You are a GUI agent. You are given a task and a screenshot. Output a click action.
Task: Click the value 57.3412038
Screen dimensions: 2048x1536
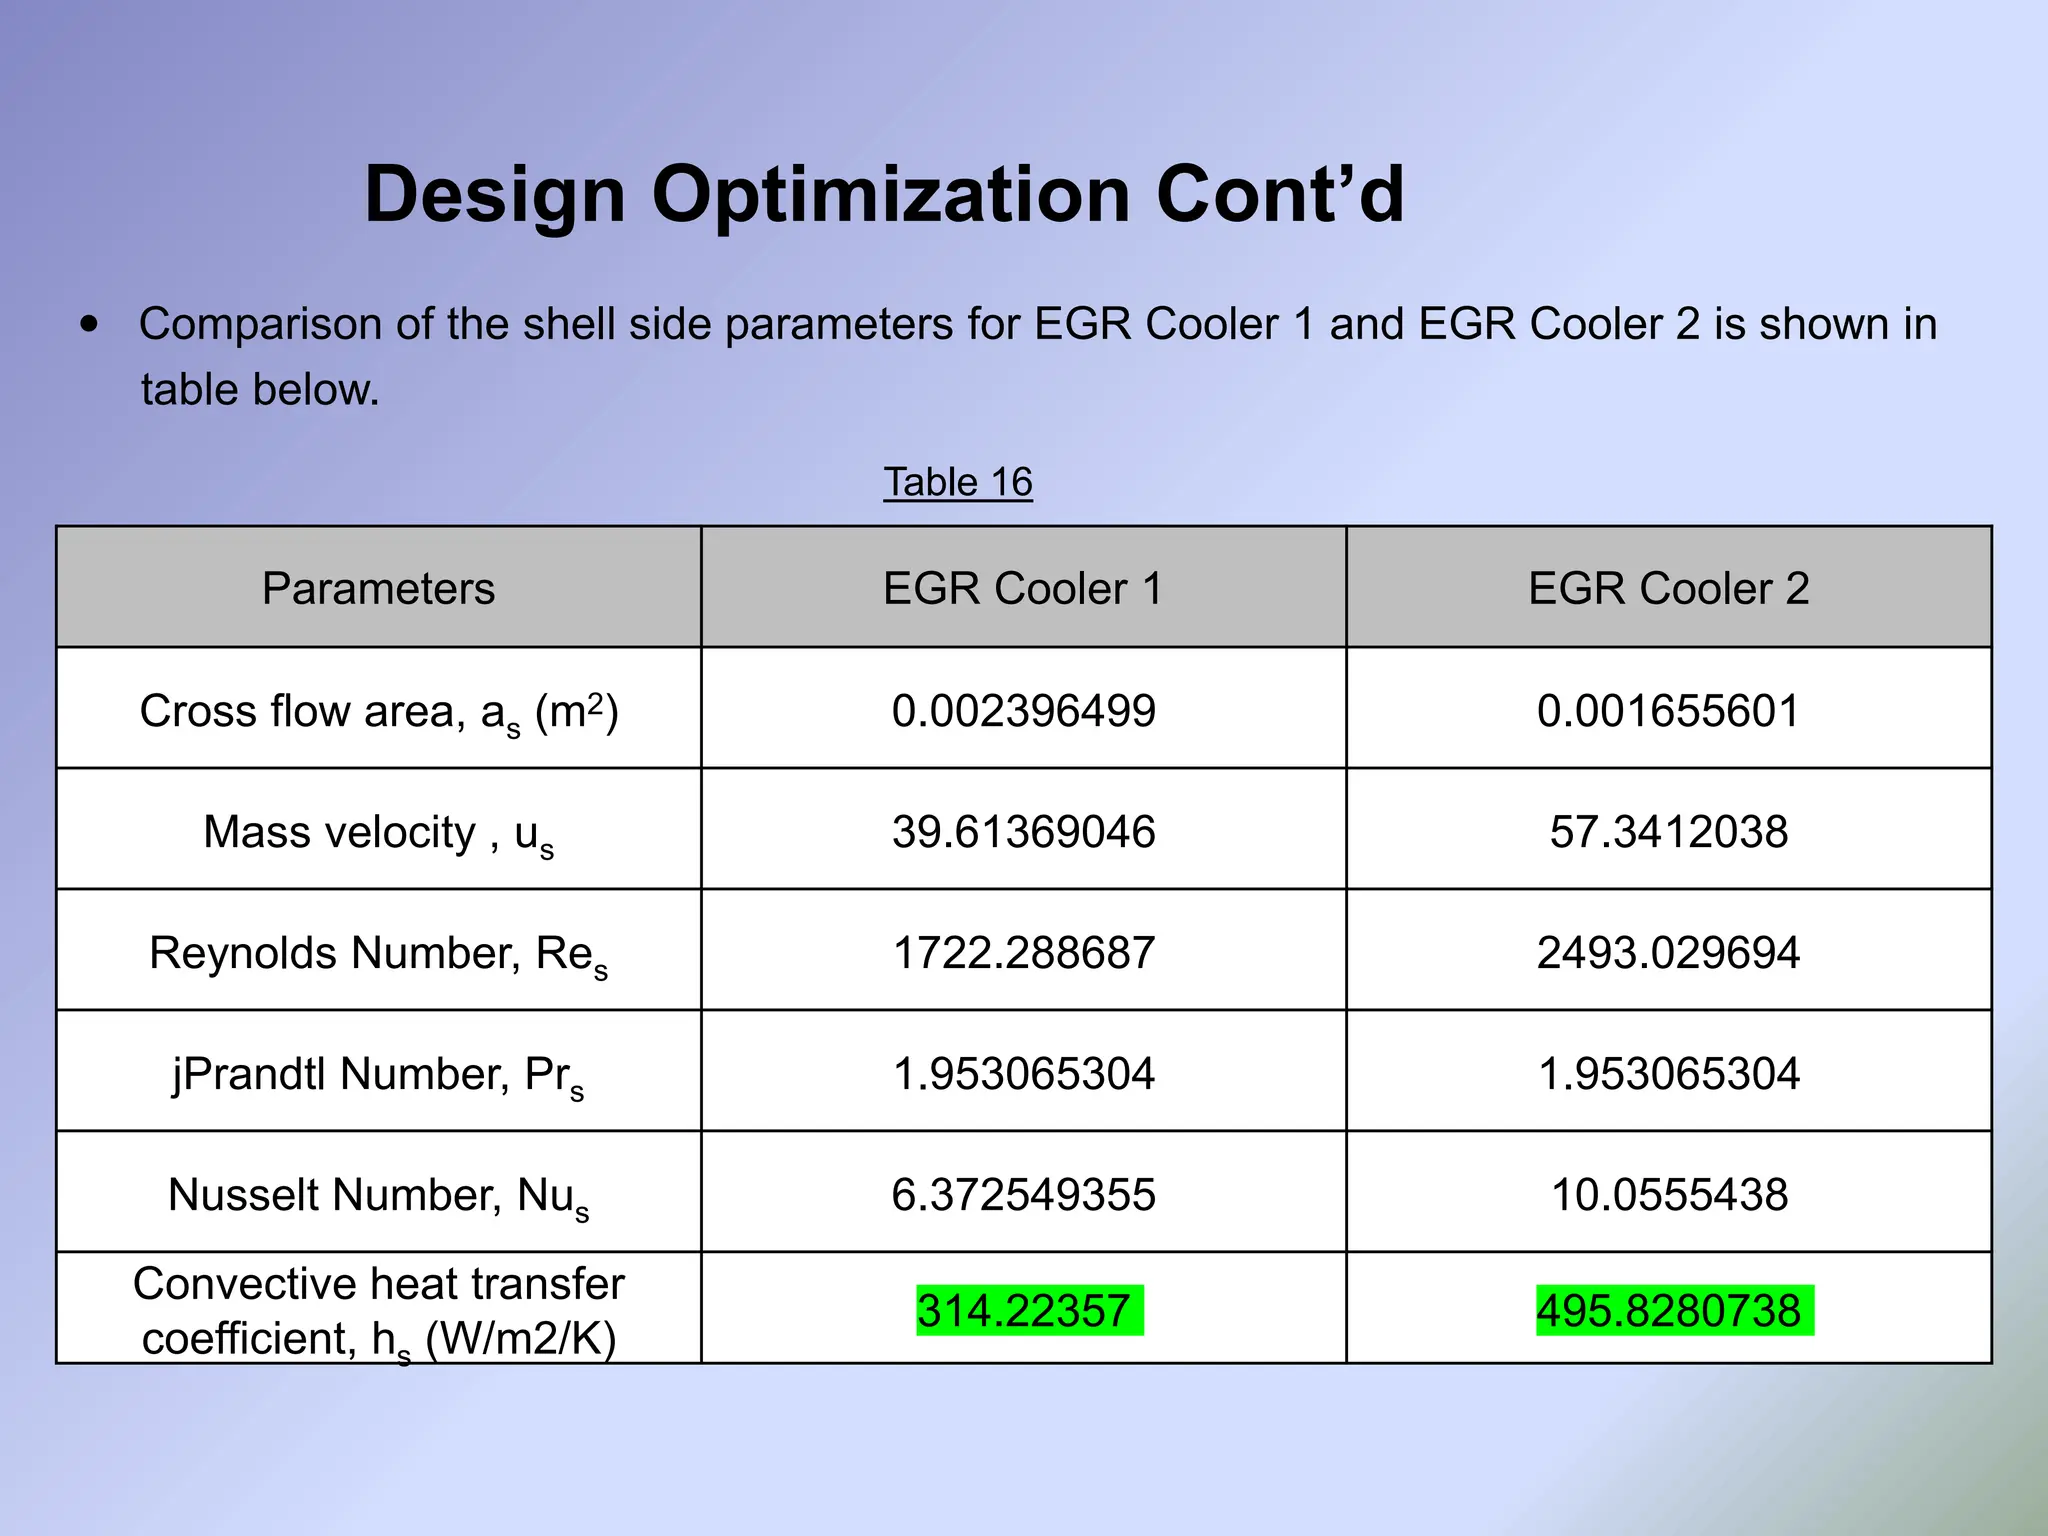(1669, 832)
